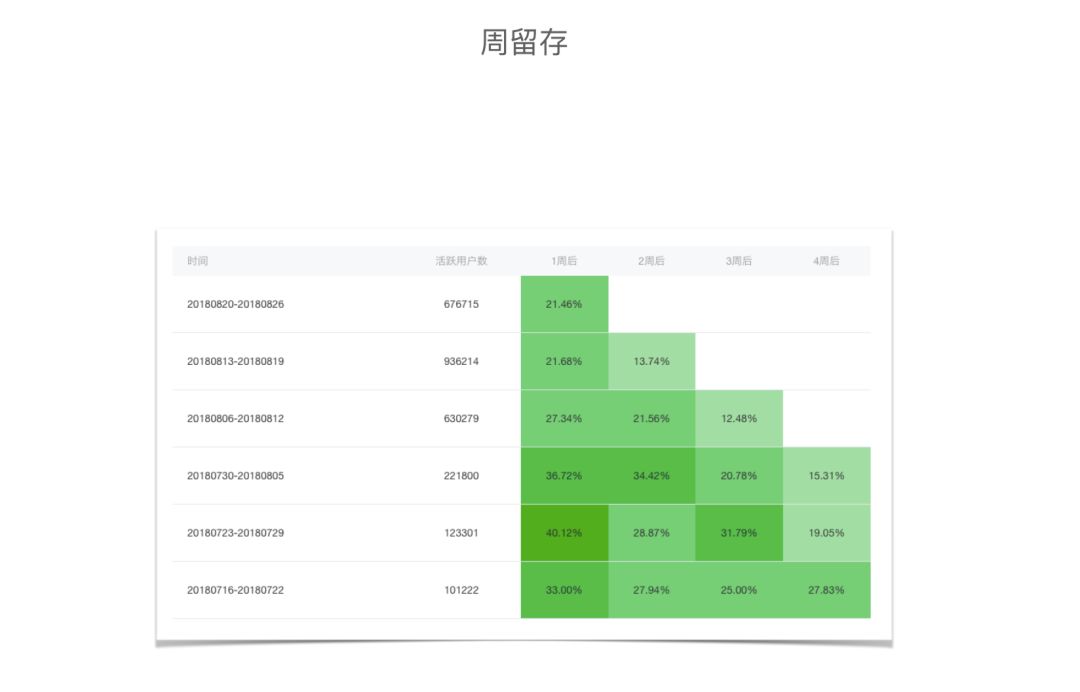Click the 活跃用户数 column header
This screenshot has height=692, width=1080.
pyautogui.click(x=461, y=261)
